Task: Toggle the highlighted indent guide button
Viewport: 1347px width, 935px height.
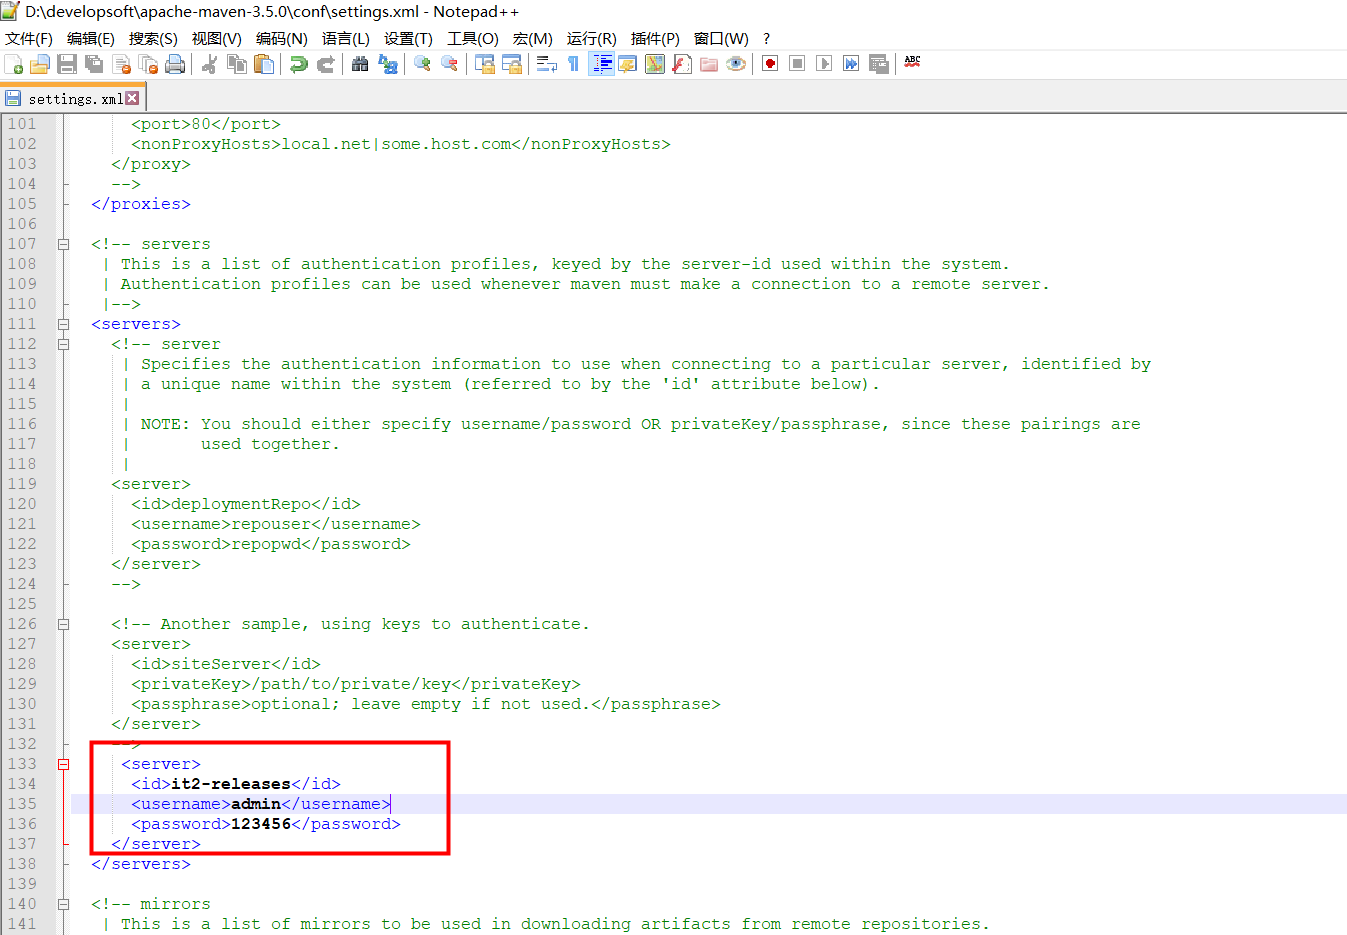Action: click(x=601, y=64)
